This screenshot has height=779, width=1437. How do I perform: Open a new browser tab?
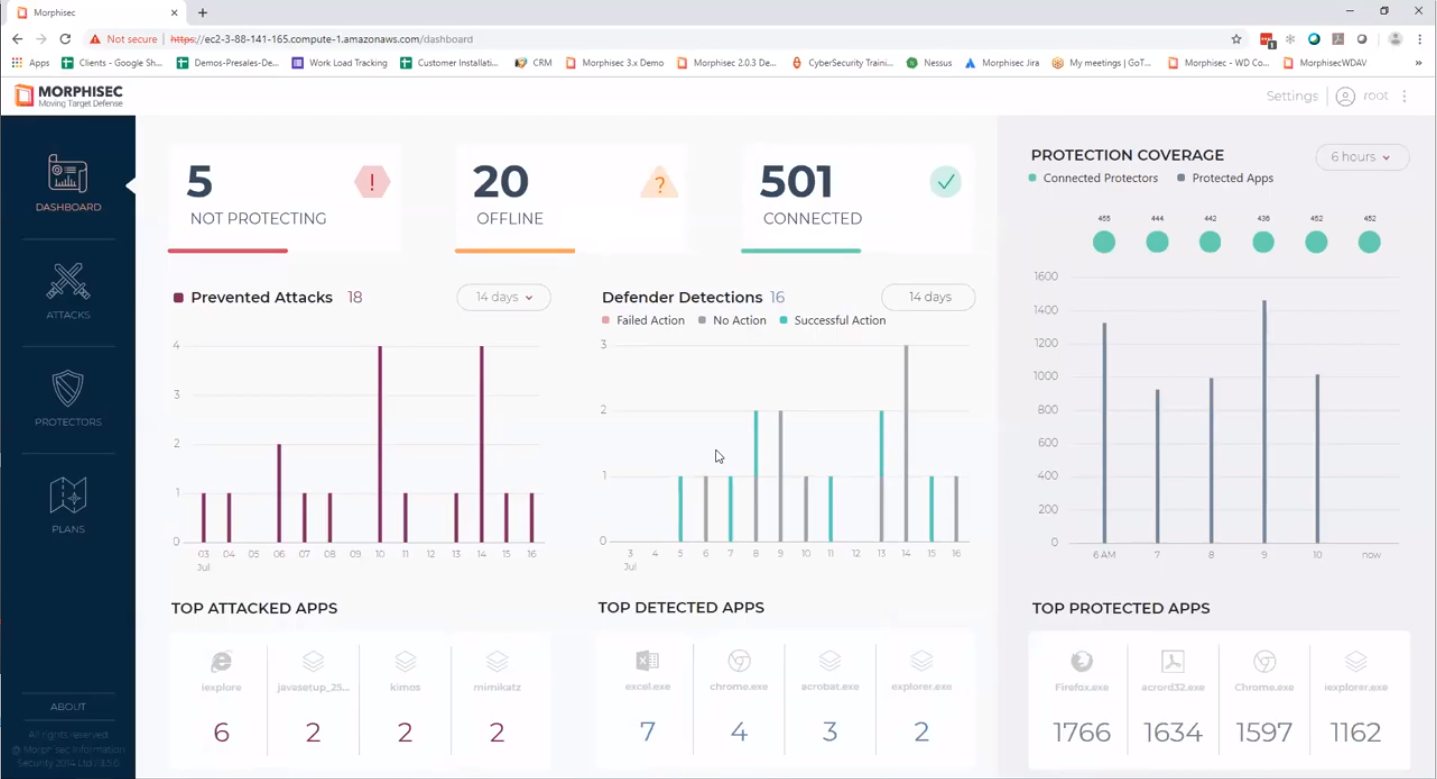coord(203,13)
